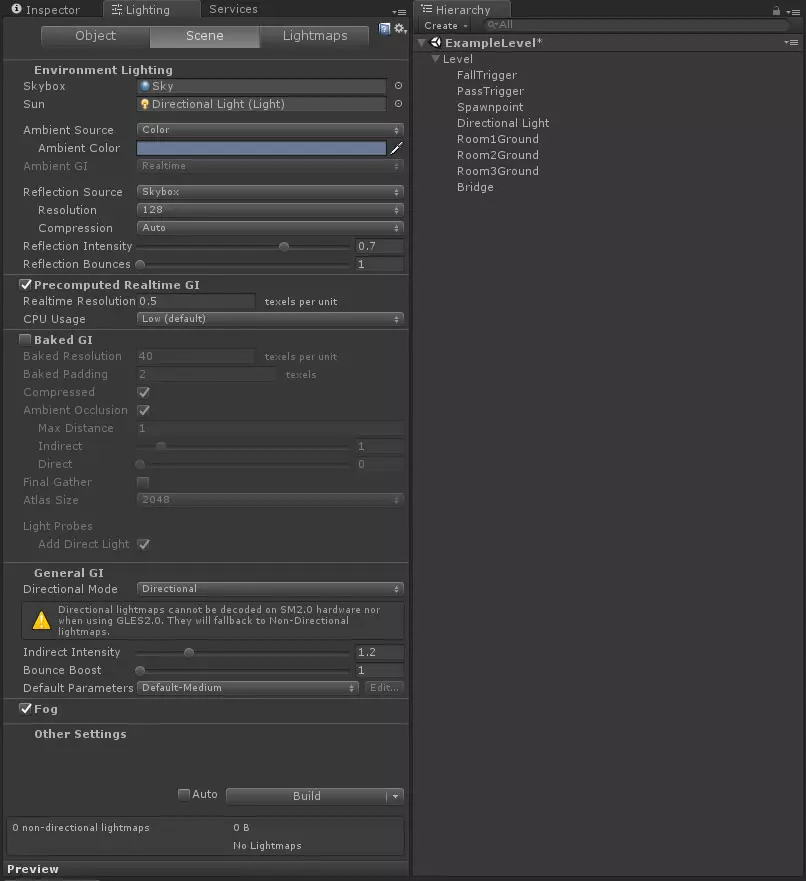
Task: Switch to the Lightmaps tab
Action: tap(315, 36)
